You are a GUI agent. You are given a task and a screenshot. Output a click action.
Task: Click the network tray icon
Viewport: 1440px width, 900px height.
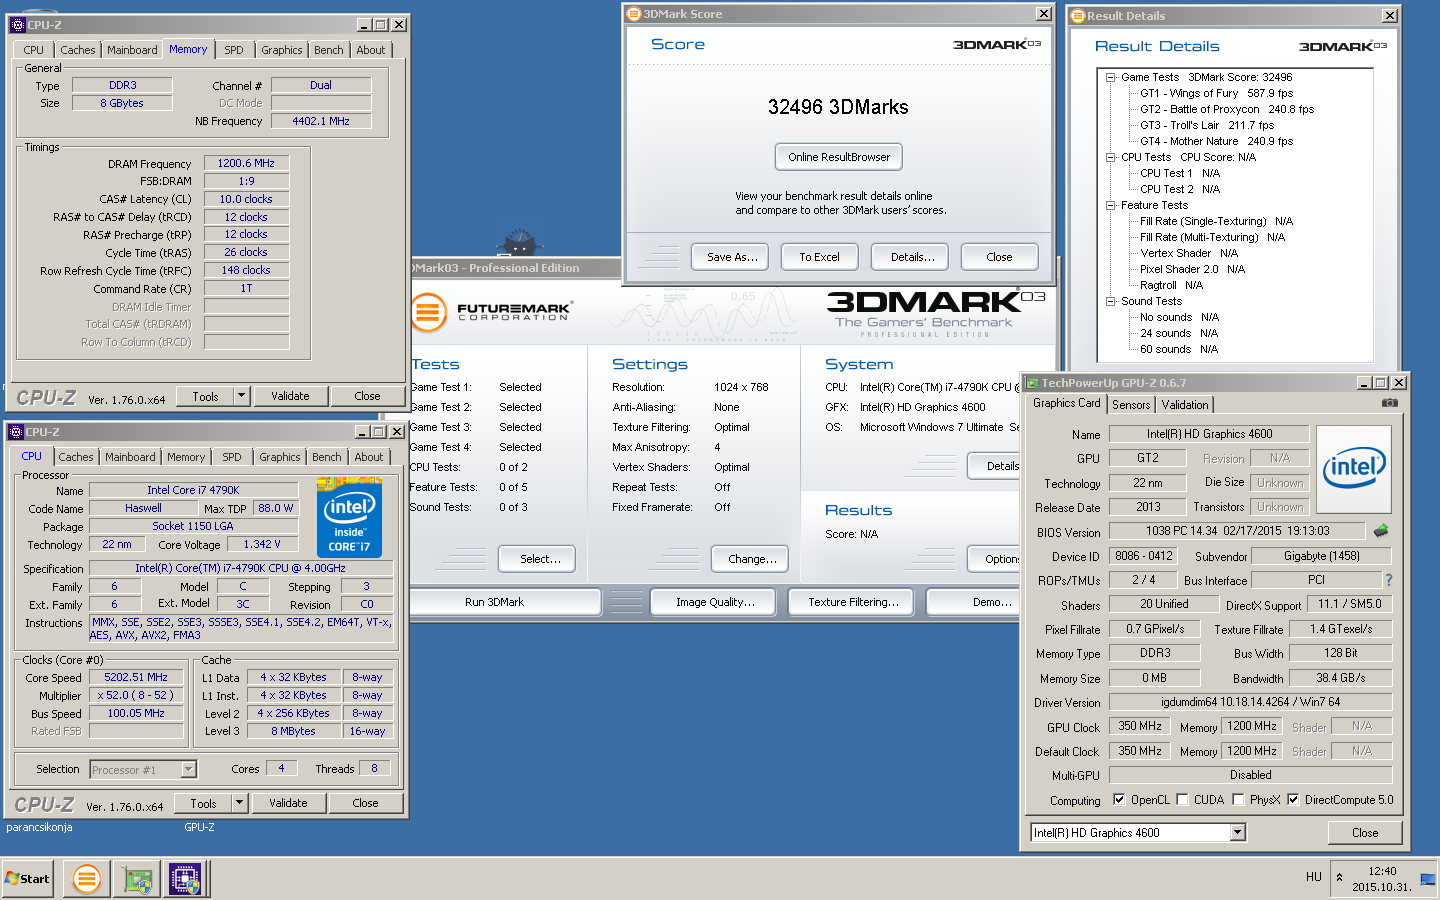point(1427,879)
